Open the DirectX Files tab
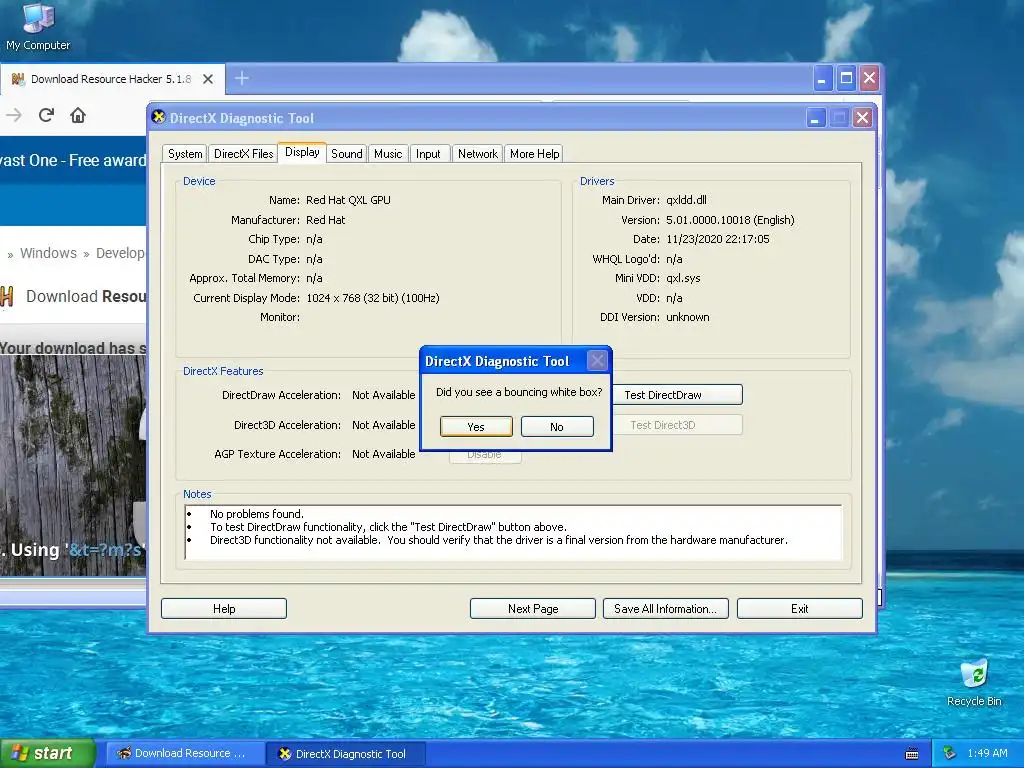 [244, 153]
